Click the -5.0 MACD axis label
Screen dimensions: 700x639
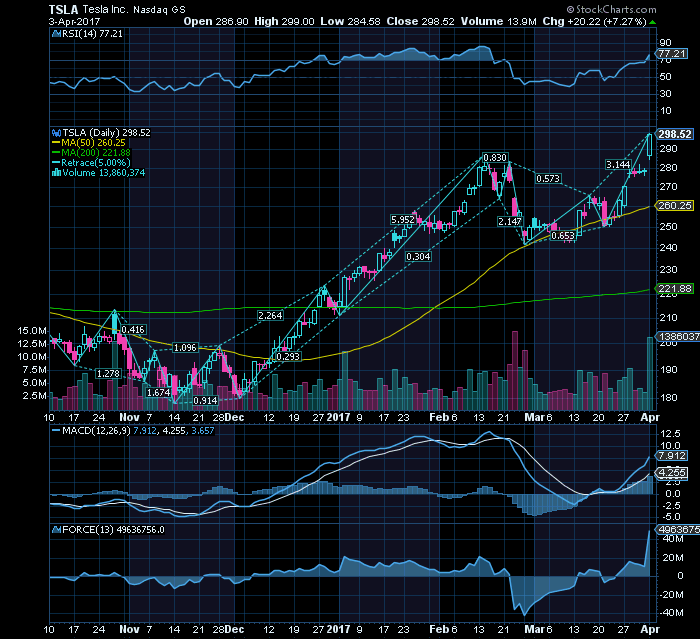point(670,517)
